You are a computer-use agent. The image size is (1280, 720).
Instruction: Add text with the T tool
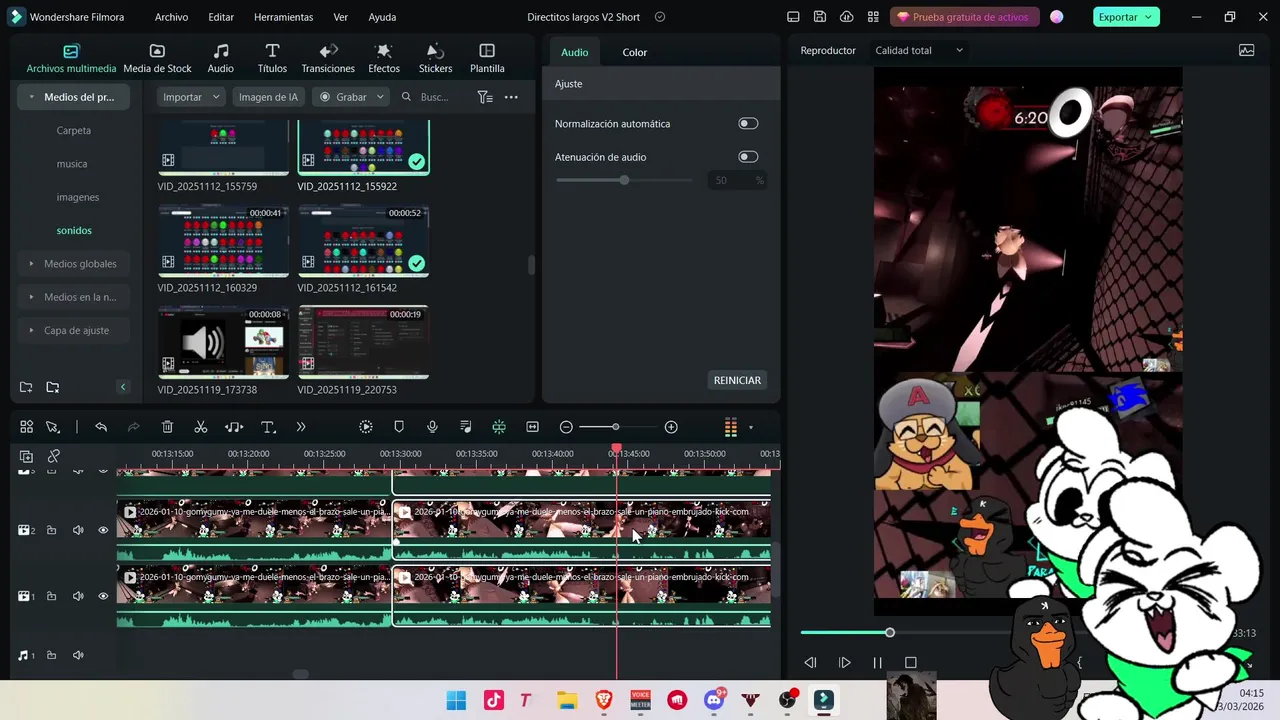[268, 427]
